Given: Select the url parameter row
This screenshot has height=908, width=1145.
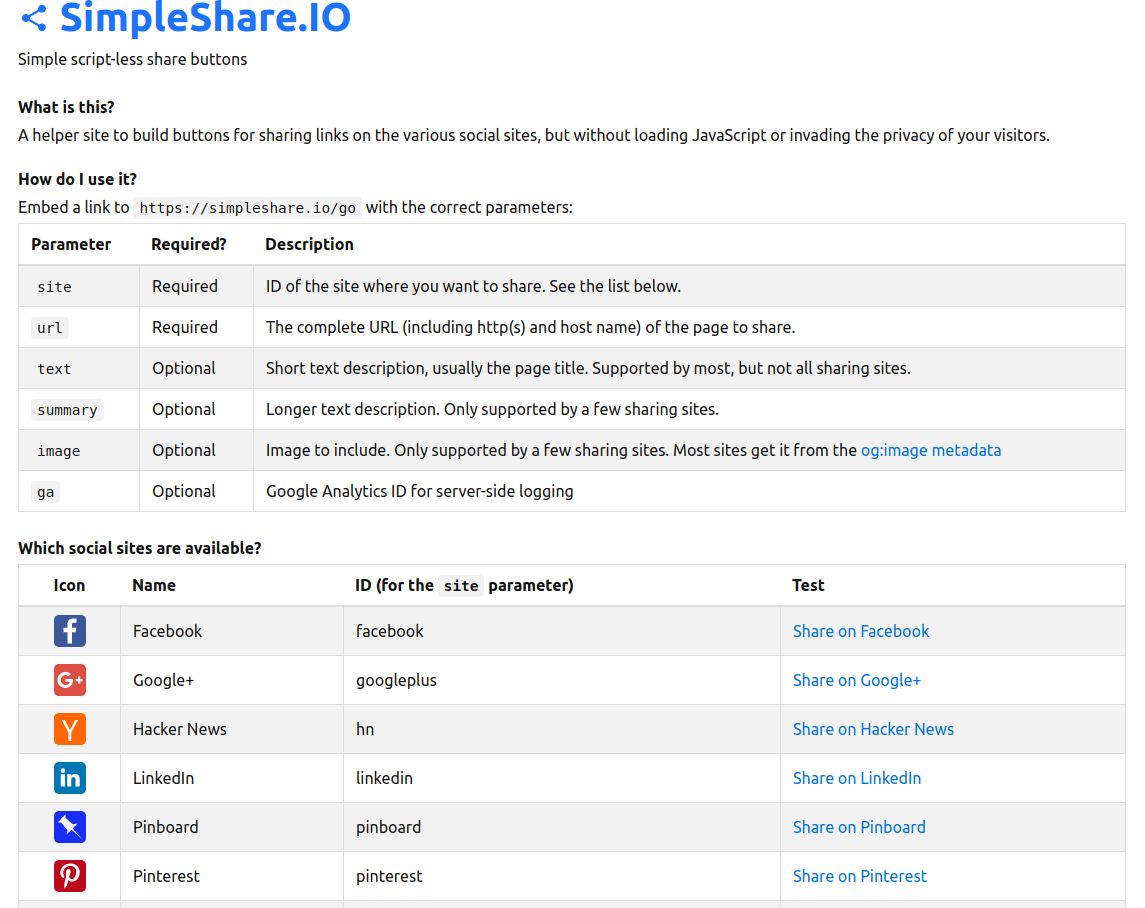Looking at the screenshot, I should point(48,327).
